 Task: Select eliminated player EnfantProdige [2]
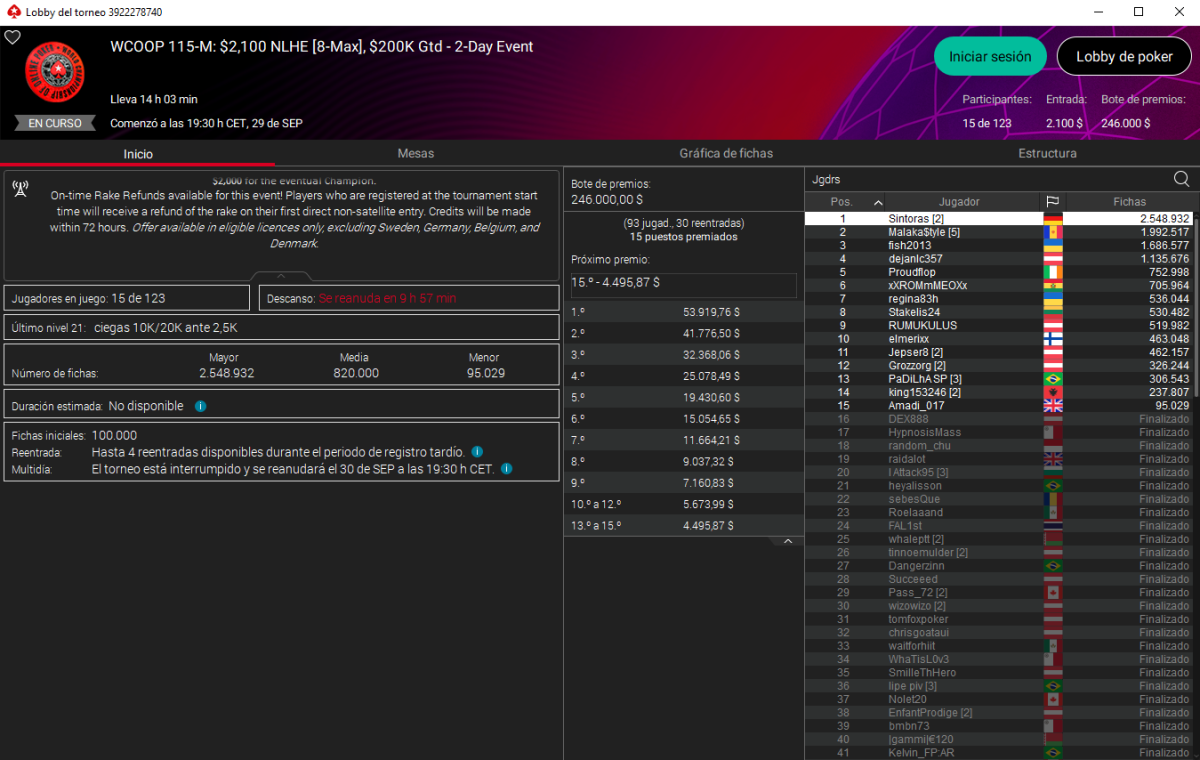999,713
